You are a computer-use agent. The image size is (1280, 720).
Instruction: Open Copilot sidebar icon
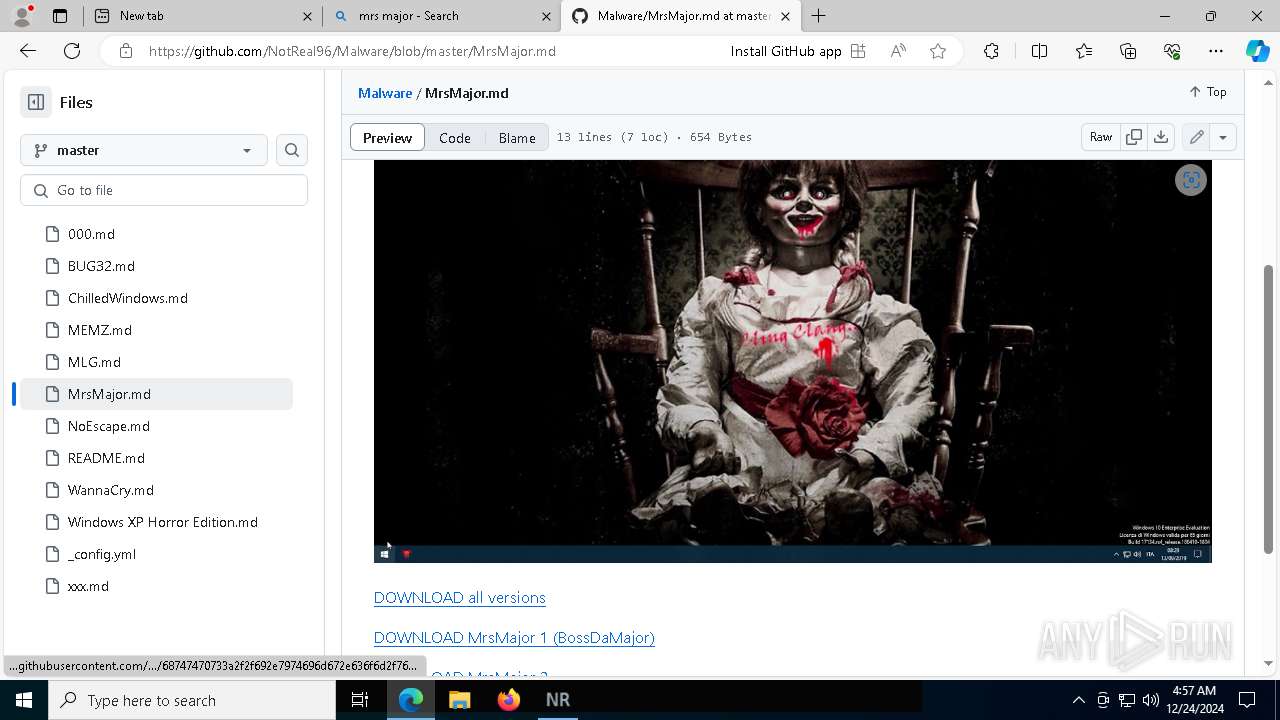pos(1257,51)
